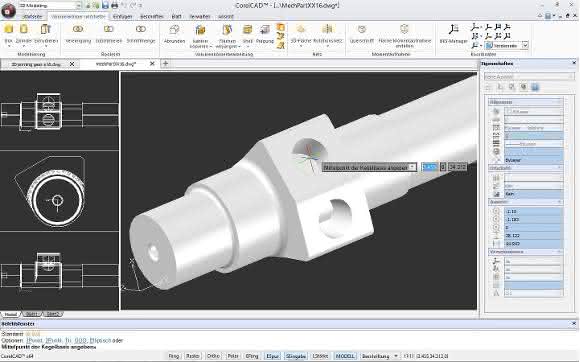
Task: Click Flache Momentaufnahme erstellen icon
Action: click(404, 29)
